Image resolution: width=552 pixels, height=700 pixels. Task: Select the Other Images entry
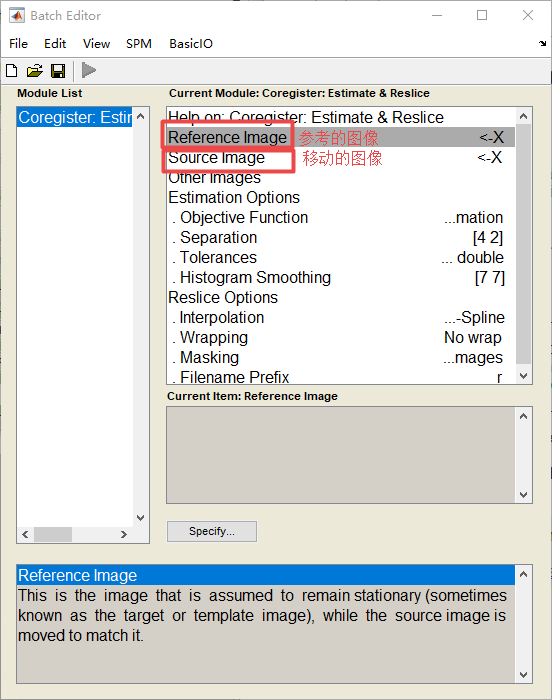(x=341, y=178)
